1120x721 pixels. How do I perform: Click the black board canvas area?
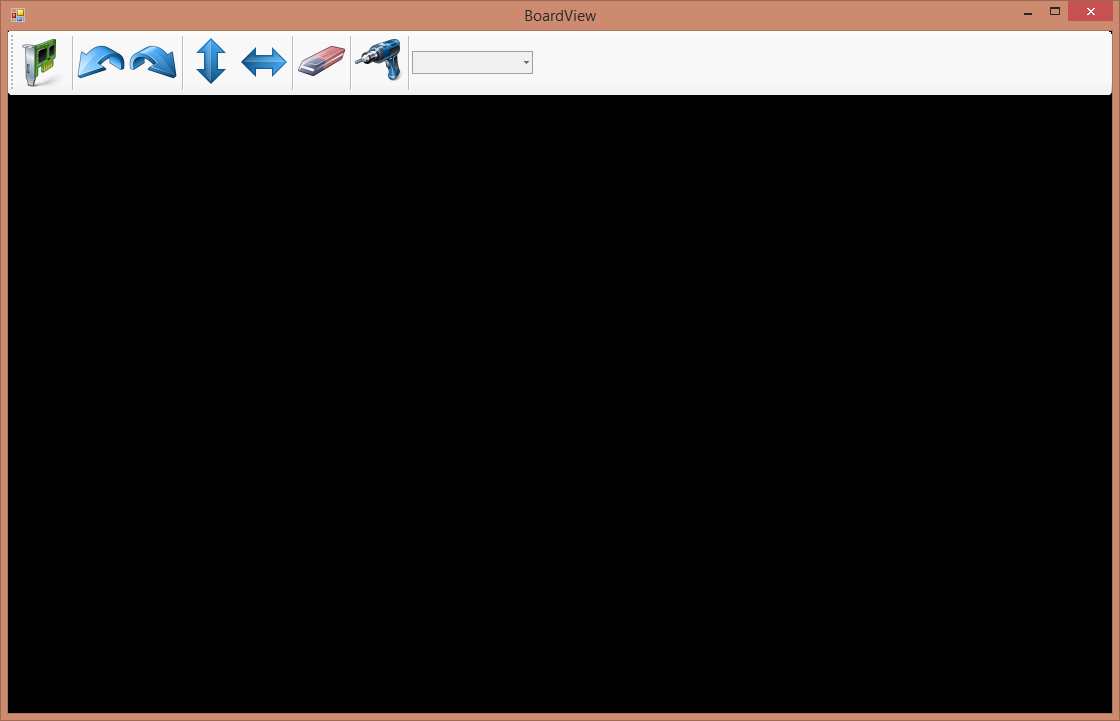point(560,400)
